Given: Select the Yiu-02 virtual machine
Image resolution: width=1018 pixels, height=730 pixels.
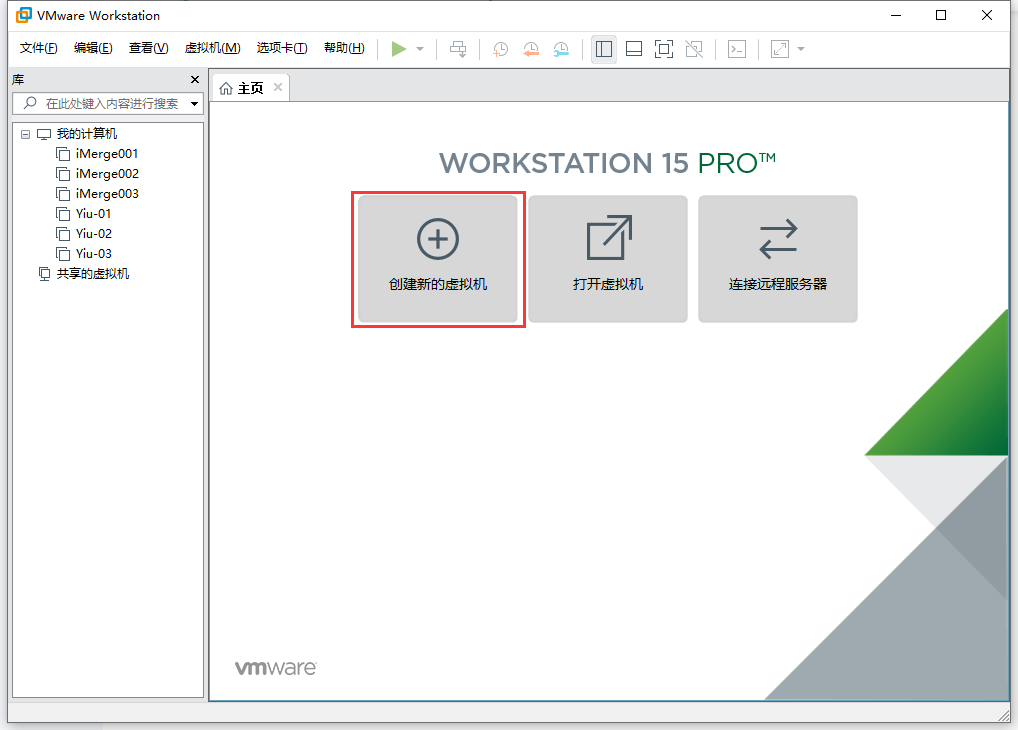Looking at the screenshot, I should [93, 234].
